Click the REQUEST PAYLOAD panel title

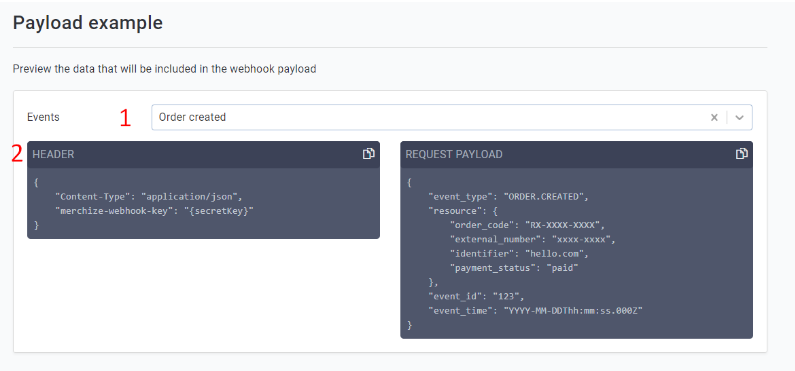pos(454,155)
